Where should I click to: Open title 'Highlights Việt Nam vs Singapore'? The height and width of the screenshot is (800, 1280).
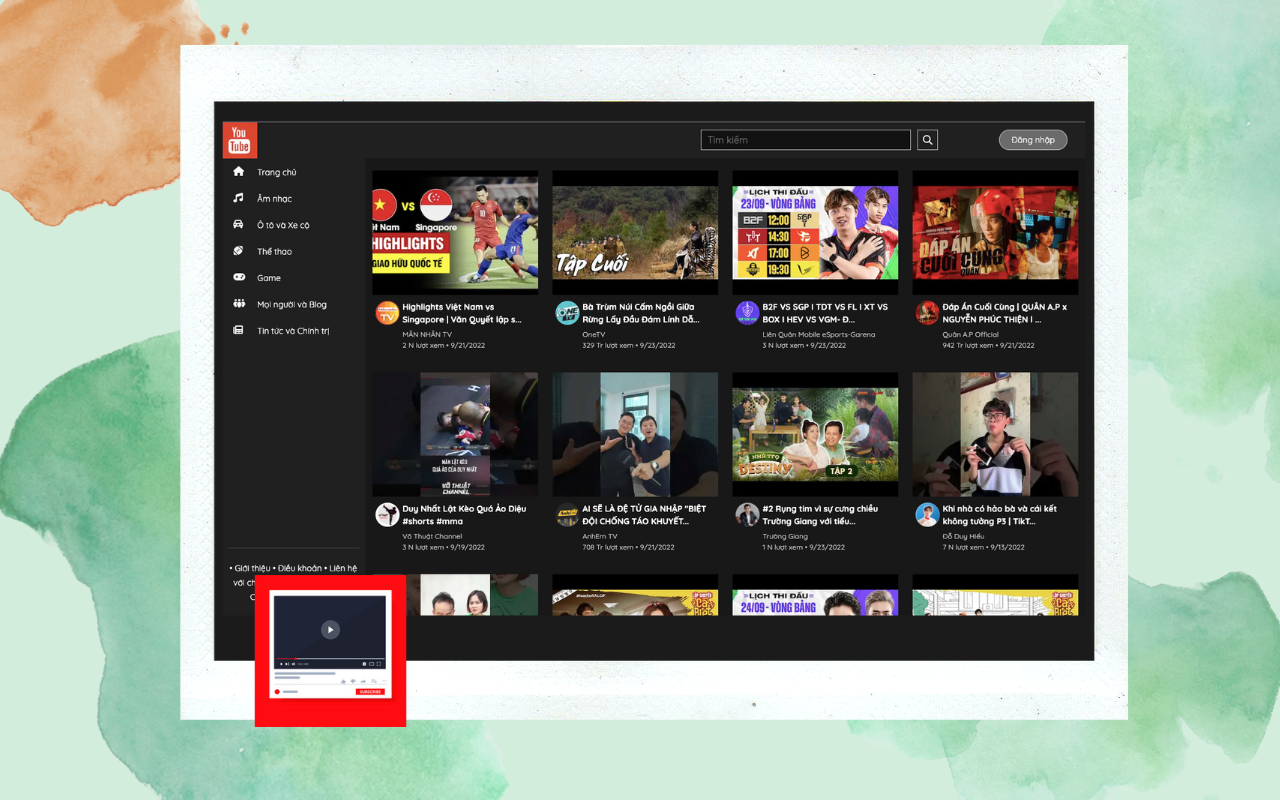click(x=462, y=313)
